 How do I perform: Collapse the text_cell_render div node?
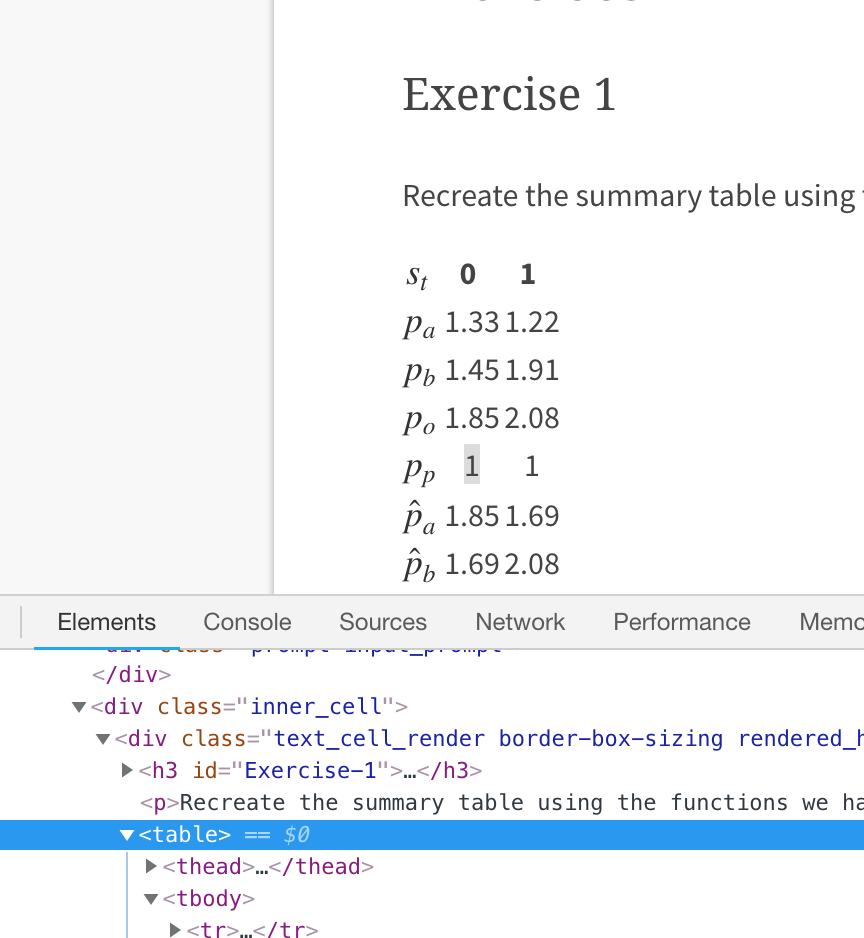[102, 738]
